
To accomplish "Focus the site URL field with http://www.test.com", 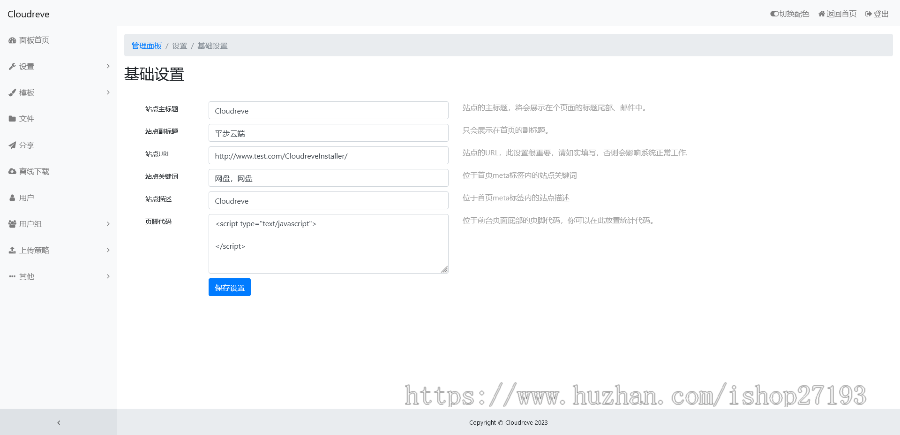I will [x=328, y=156].
